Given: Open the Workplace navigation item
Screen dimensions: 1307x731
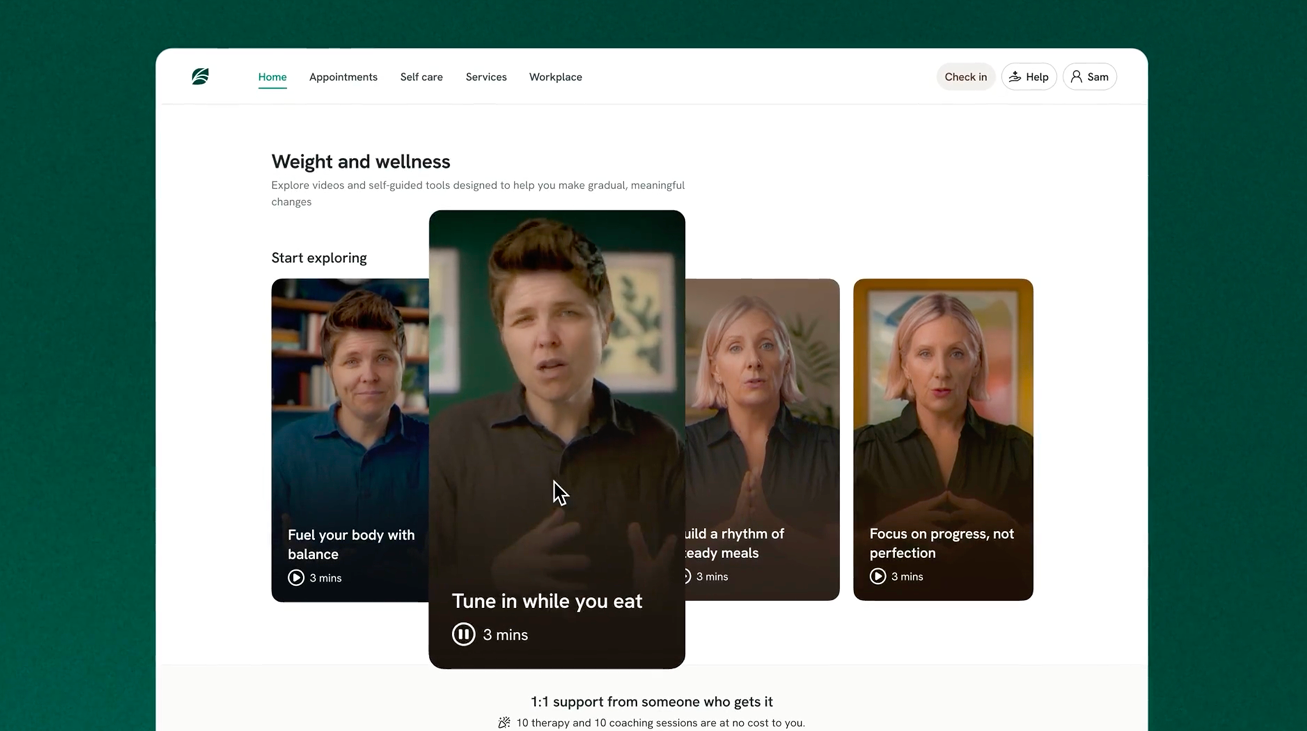Looking at the screenshot, I should 555,77.
